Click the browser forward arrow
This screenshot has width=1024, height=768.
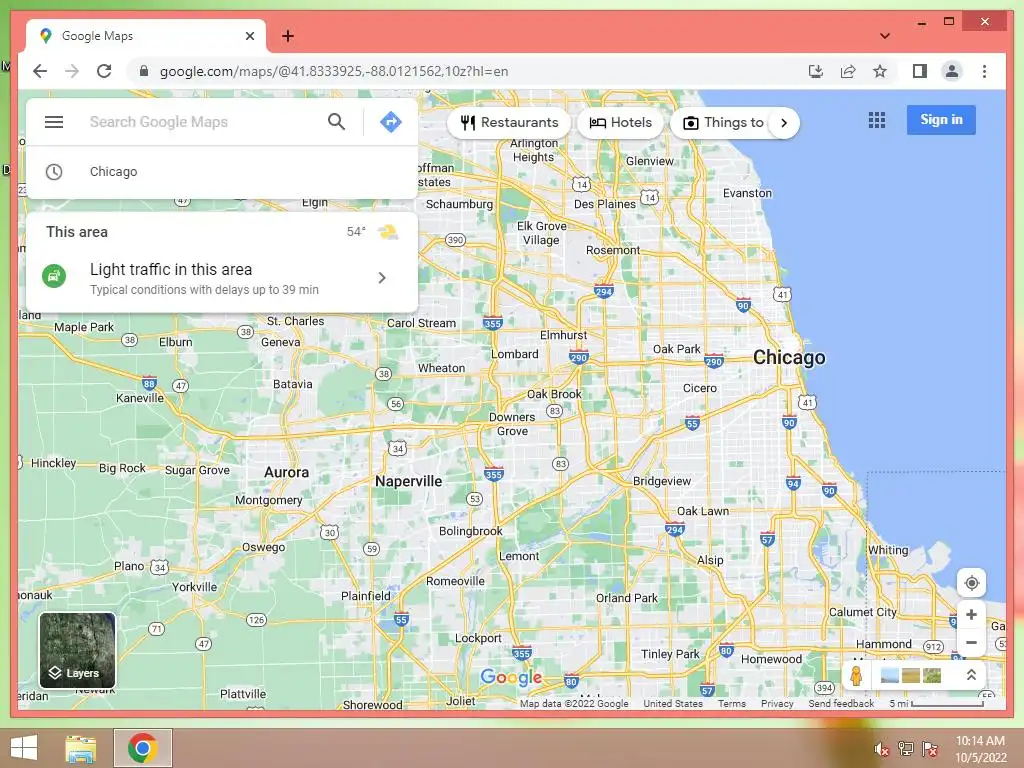(x=72, y=71)
